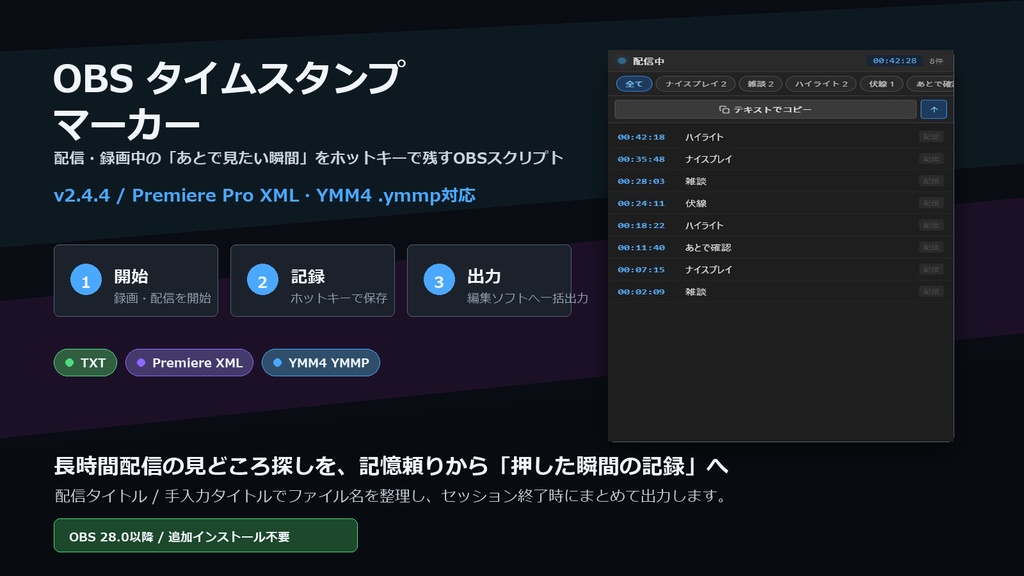The height and width of the screenshot is (576, 1024).
Task: Click the gray badge in the 00:11:40 row
Action: (x=931, y=248)
